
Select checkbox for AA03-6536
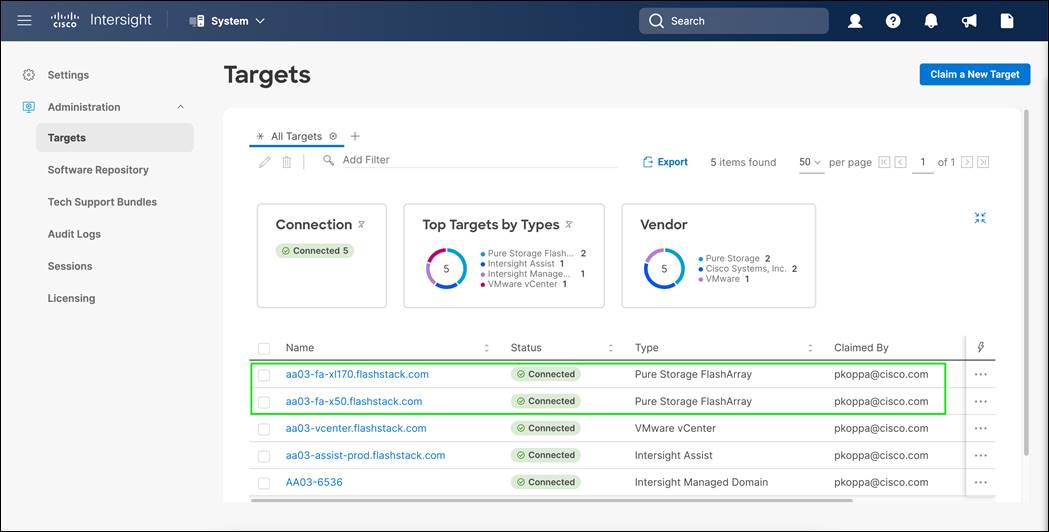click(264, 482)
